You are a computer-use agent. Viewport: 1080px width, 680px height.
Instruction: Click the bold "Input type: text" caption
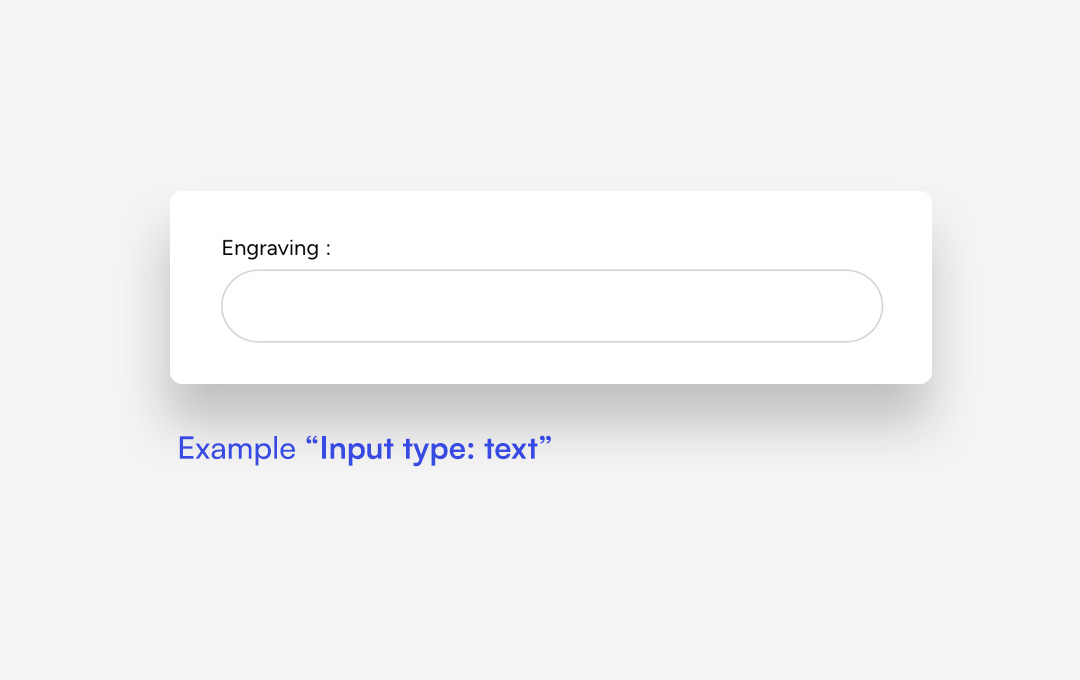pos(429,449)
